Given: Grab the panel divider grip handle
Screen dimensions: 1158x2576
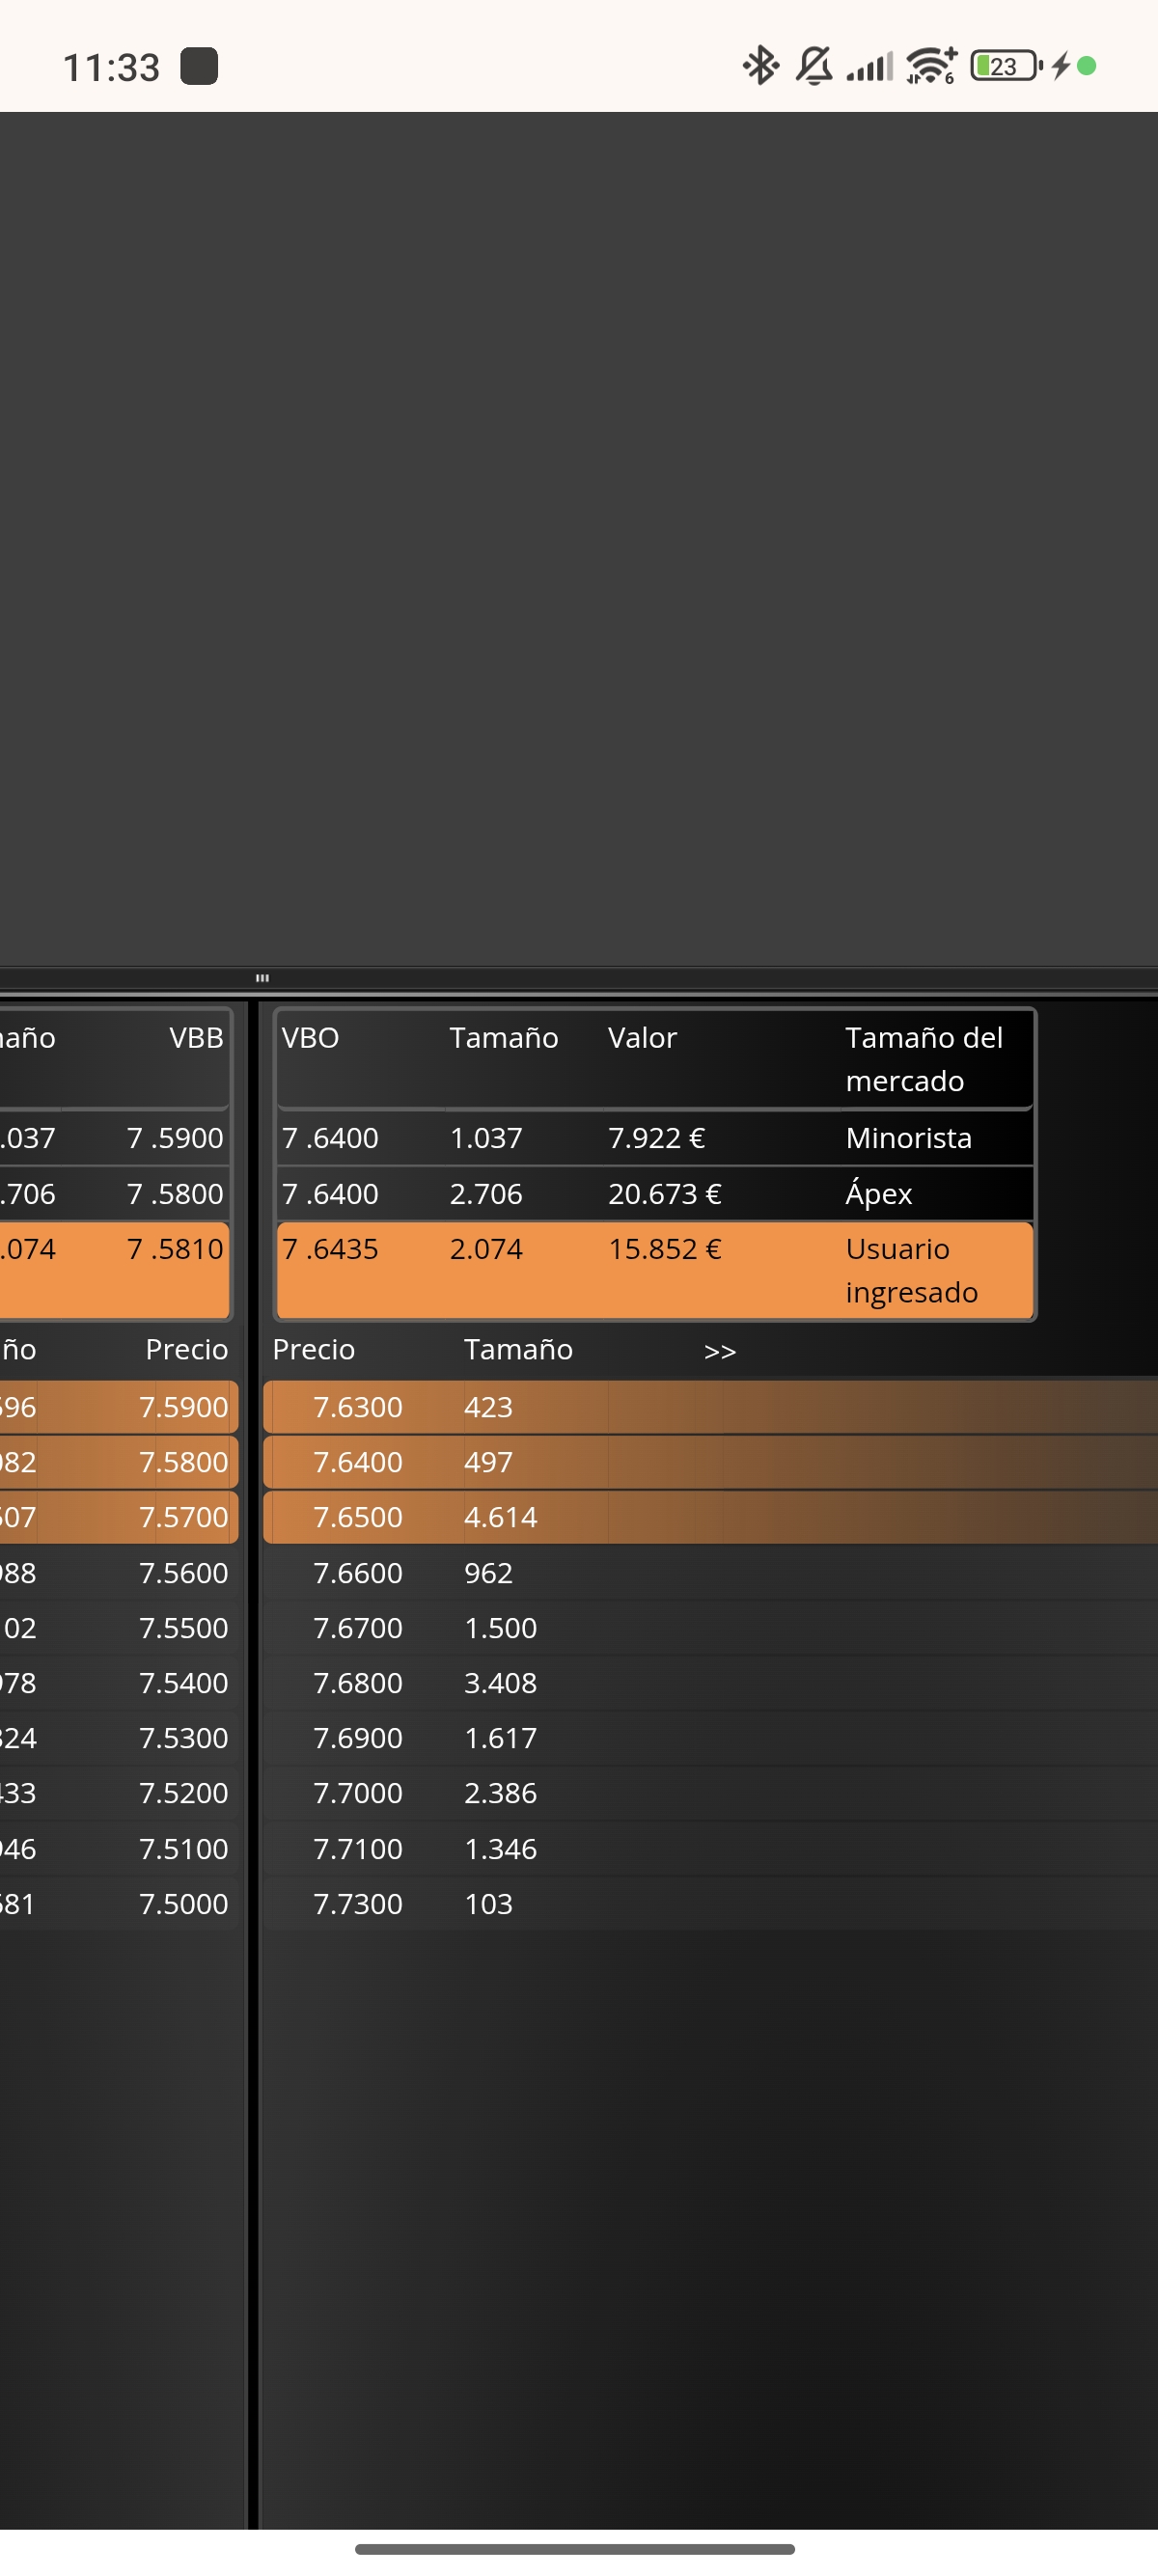Looking at the screenshot, I should tap(262, 978).
